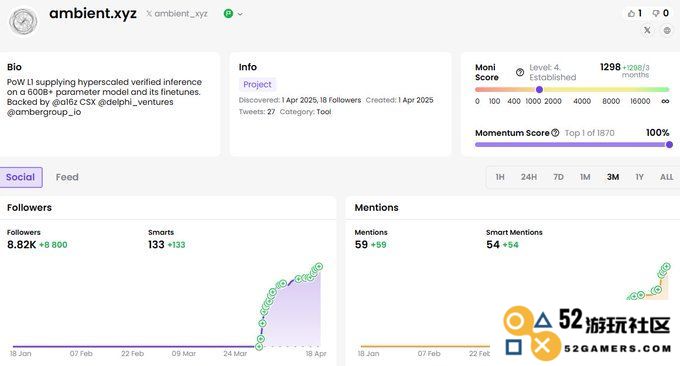Image resolution: width=680 pixels, height=366 pixels.
Task: Select the 7D time range
Action: pyautogui.click(x=559, y=177)
